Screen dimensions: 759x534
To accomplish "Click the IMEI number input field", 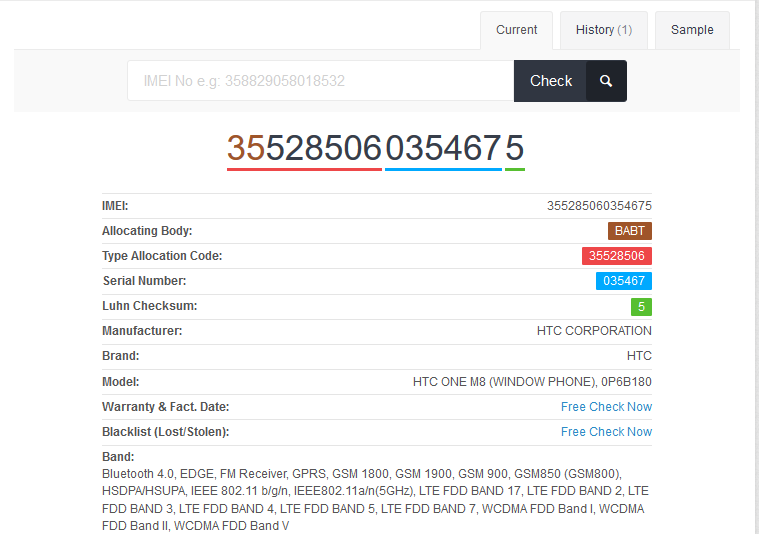I will click(x=320, y=81).
